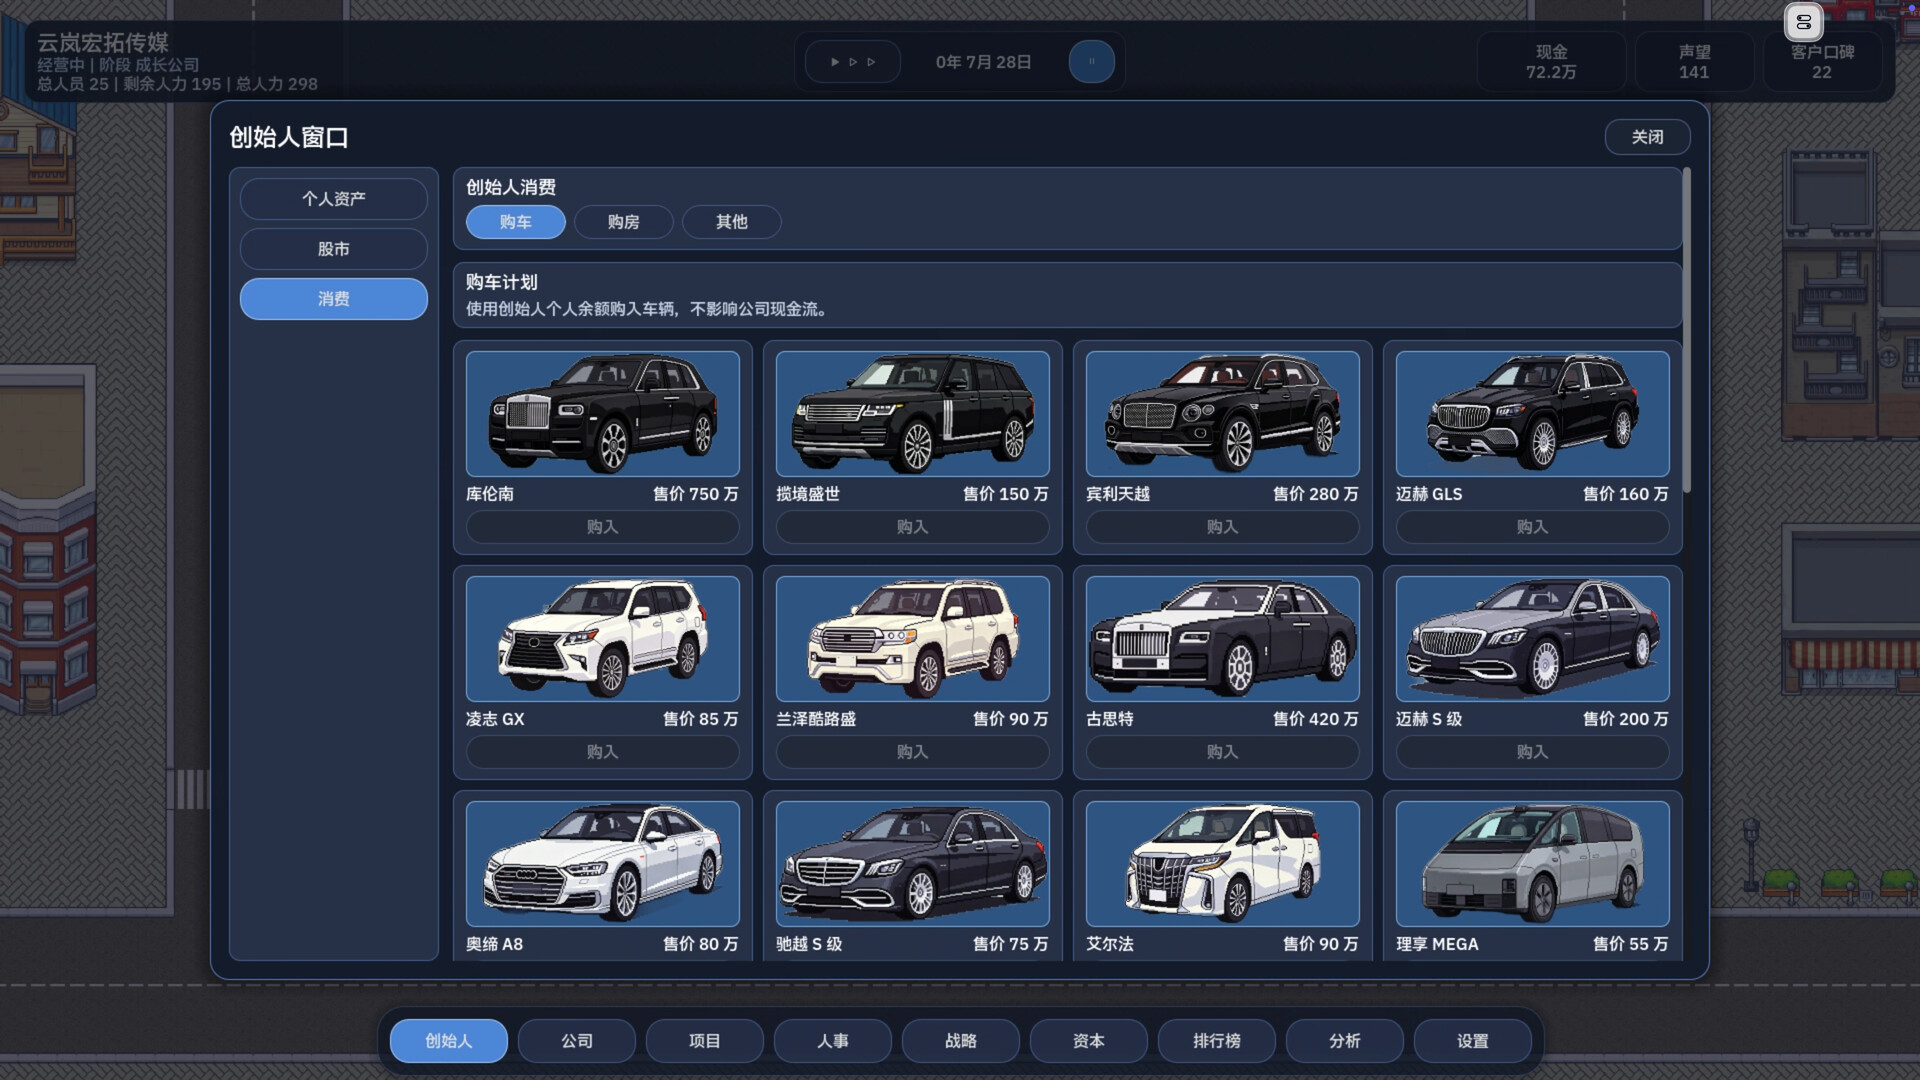The height and width of the screenshot is (1080, 1920).
Task: Open the 购房 tab
Action: pos(624,222)
